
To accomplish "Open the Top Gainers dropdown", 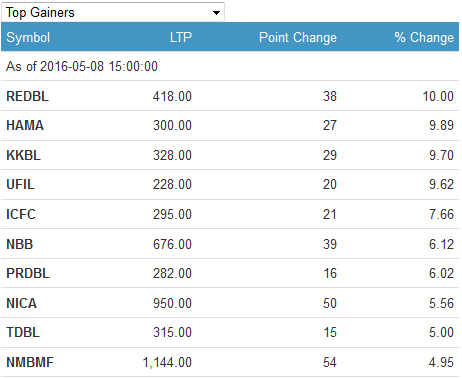I will (x=113, y=12).
